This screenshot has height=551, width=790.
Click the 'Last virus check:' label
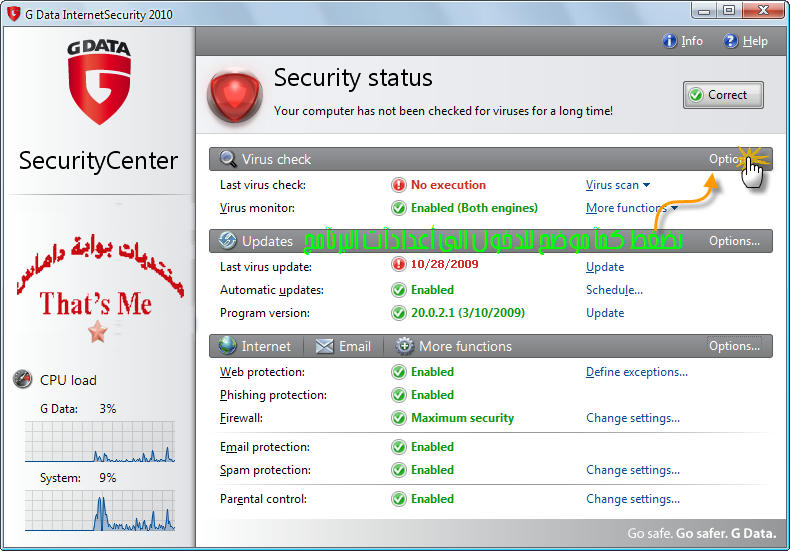coord(262,185)
